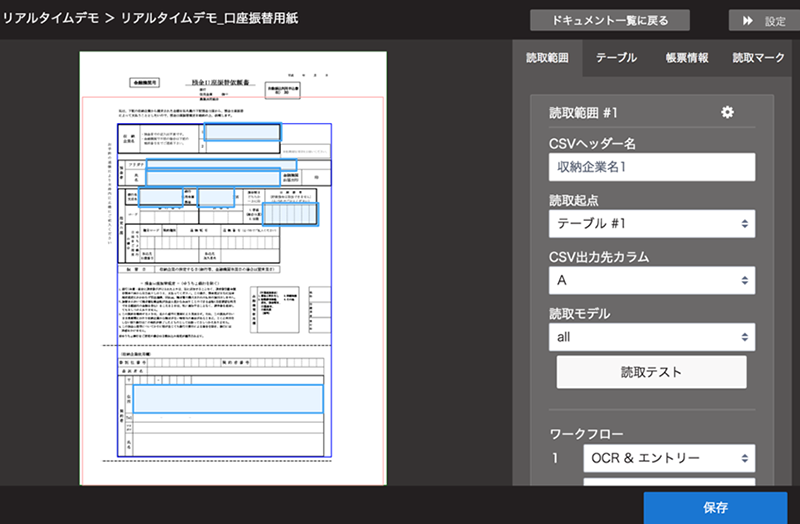
Task: Select the 帳票情報 tab
Action: click(x=687, y=58)
